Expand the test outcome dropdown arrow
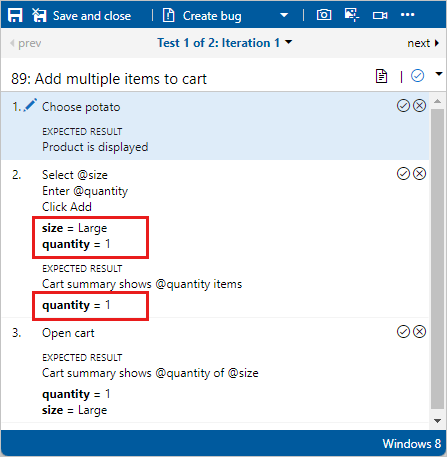The height and width of the screenshot is (457, 447). pos(439,74)
